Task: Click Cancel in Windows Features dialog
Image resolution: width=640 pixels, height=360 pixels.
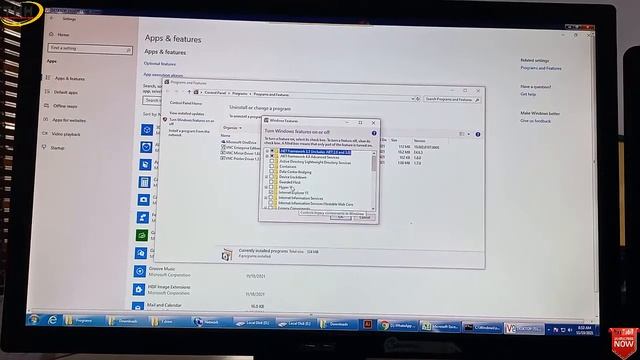Action: (364, 218)
